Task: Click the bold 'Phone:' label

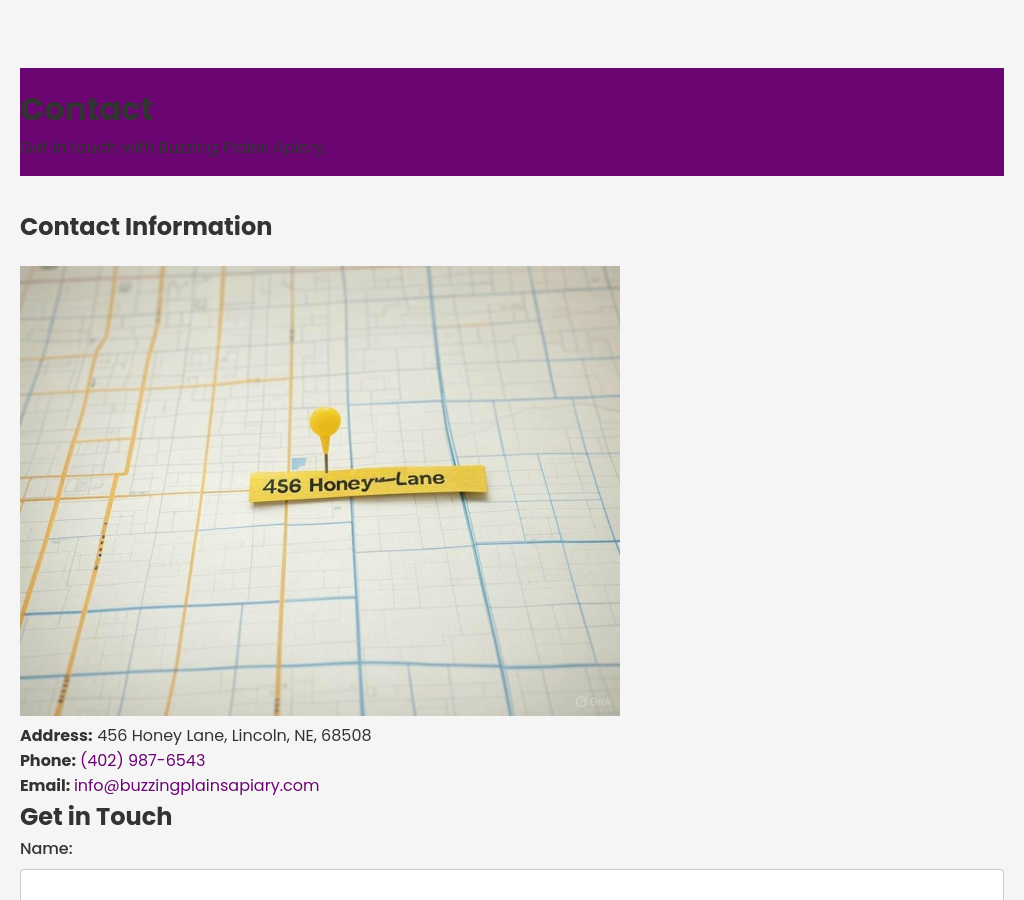Action: pyautogui.click(x=47, y=761)
